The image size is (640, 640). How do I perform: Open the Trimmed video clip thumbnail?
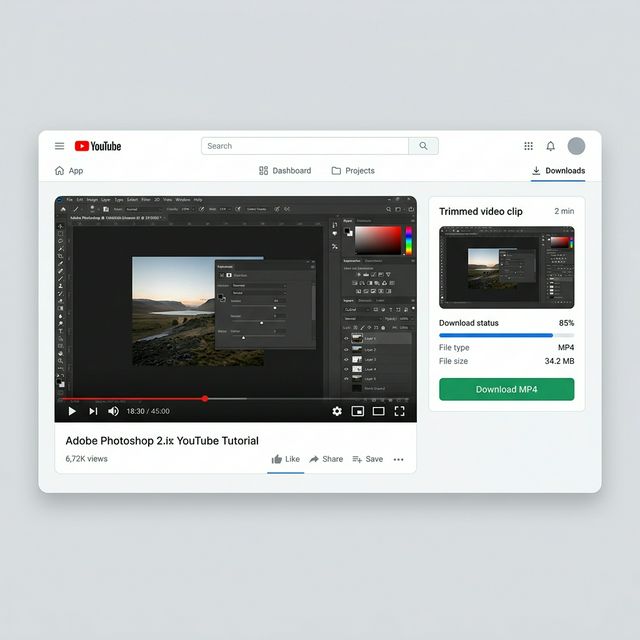[x=507, y=267]
